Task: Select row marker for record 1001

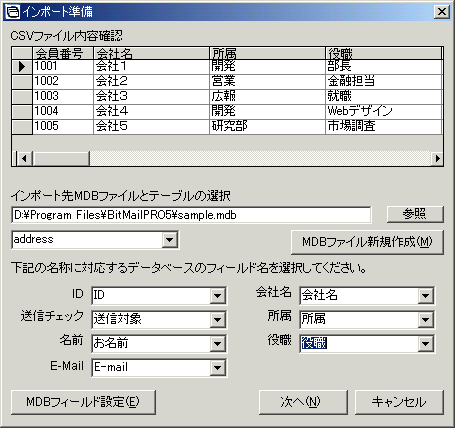Action: (x=22, y=66)
